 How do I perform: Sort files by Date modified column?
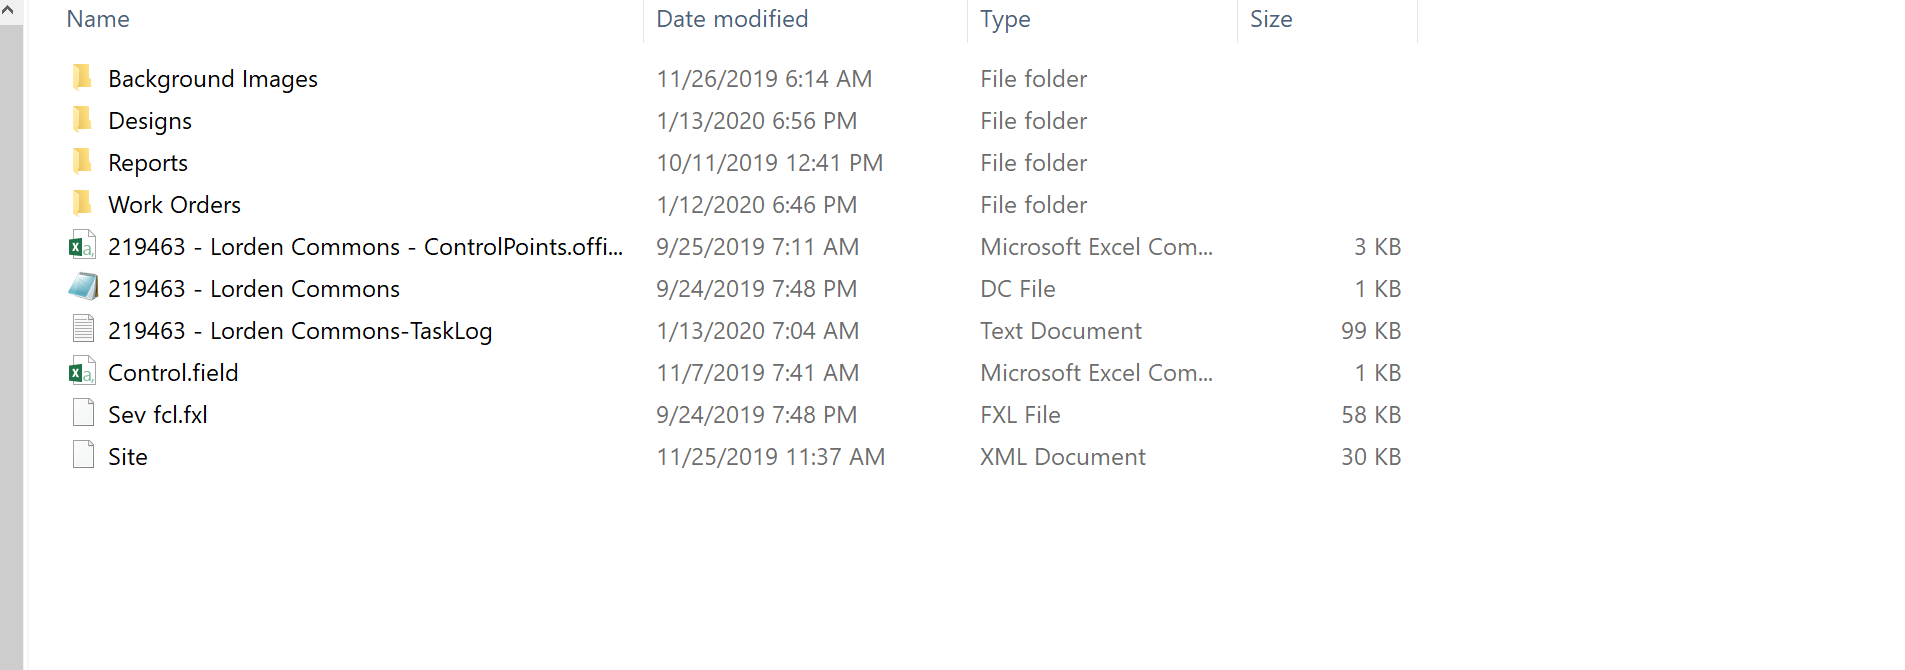tap(731, 19)
